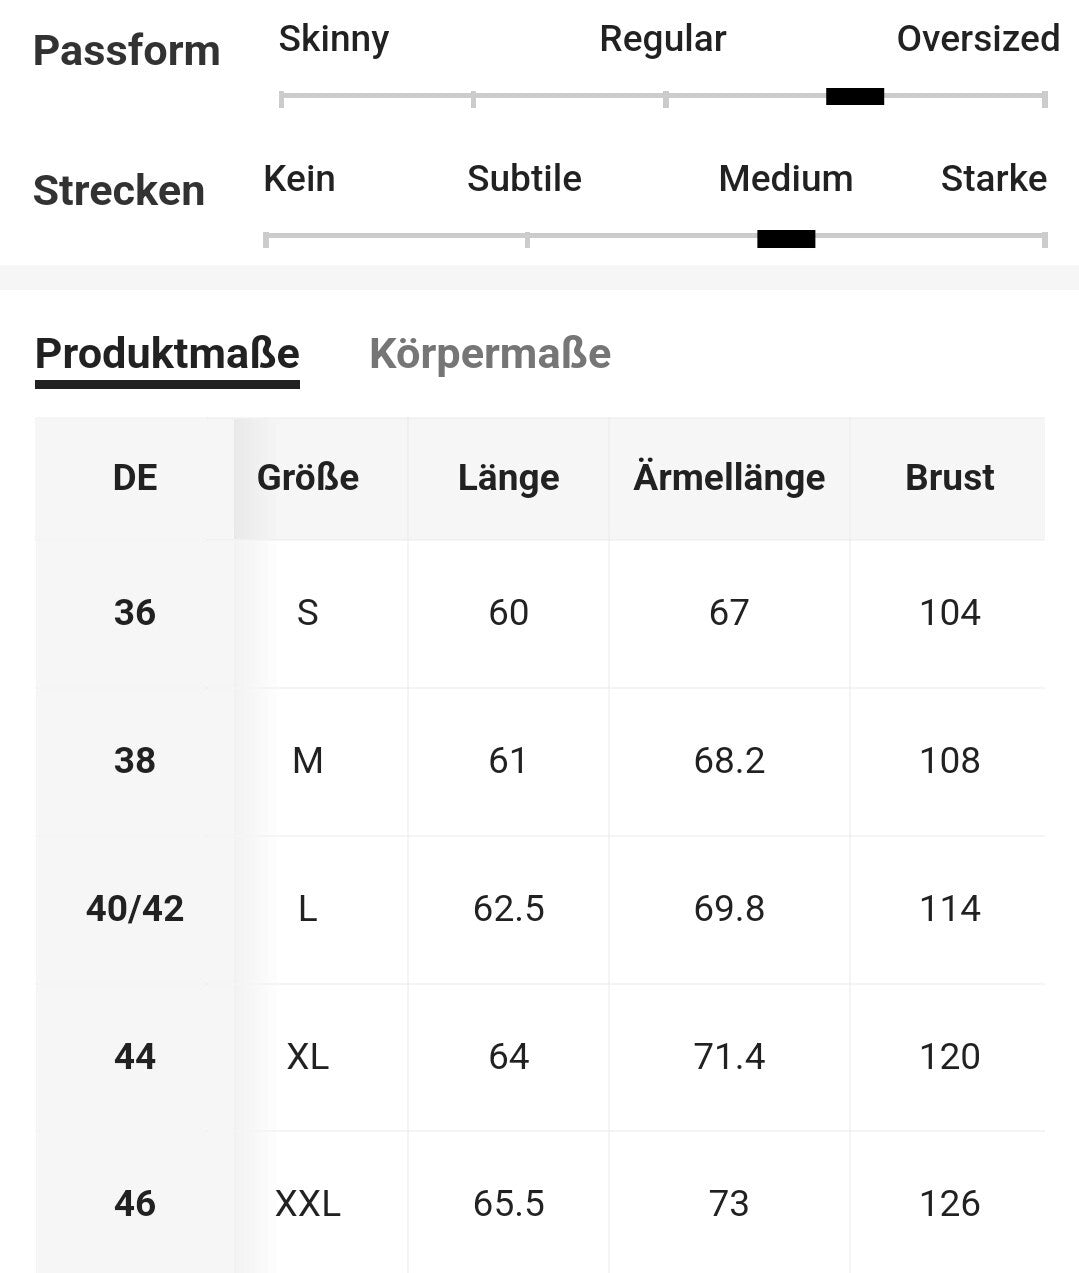Image resolution: width=1079 pixels, height=1273 pixels.
Task: Switch to the Körpermaße tab
Action: click(490, 354)
